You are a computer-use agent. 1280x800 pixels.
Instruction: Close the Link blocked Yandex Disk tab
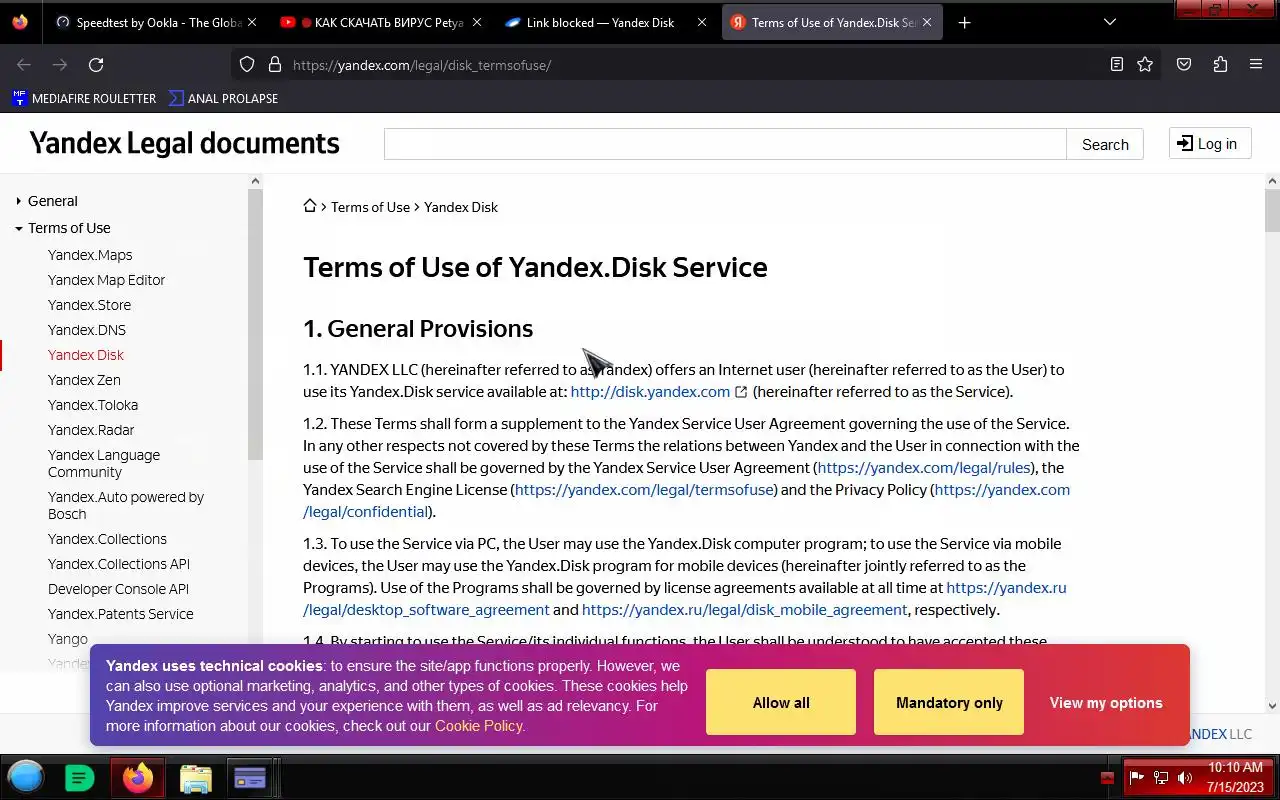[702, 22]
